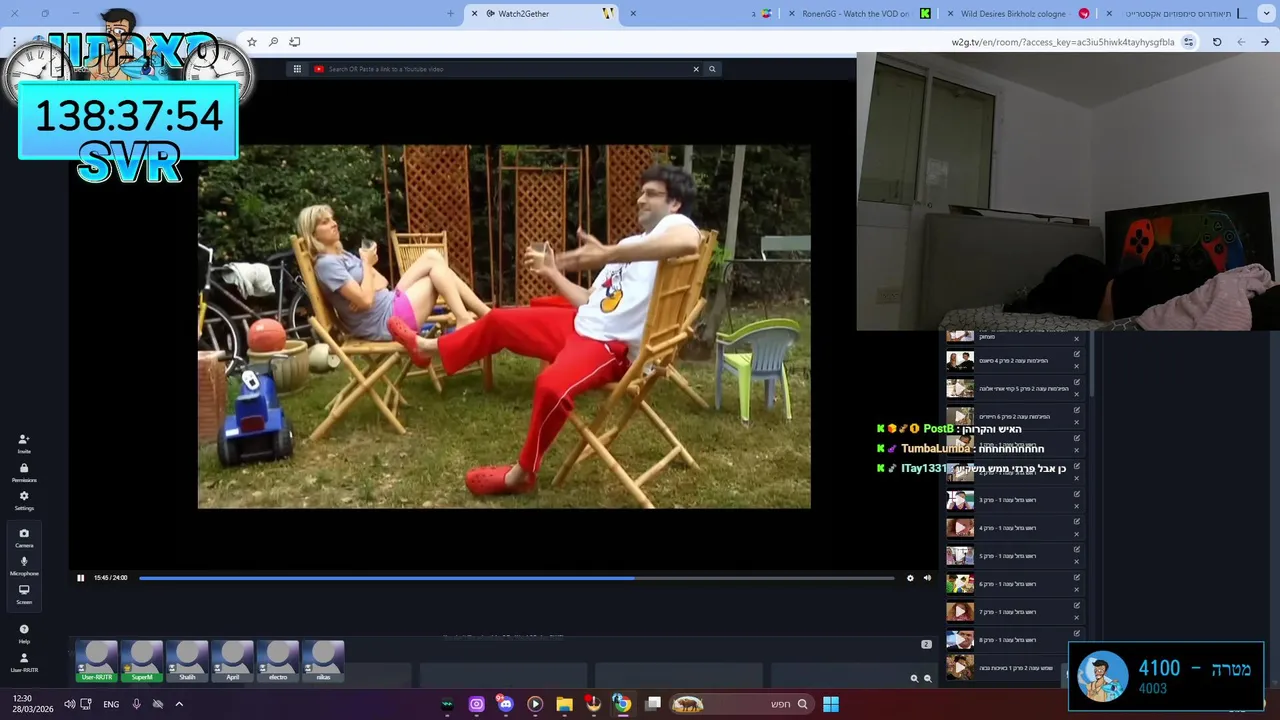Open ENG language switcher in tray
Viewport: 1280px width, 720px height.
pyautogui.click(x=111, y=704)
